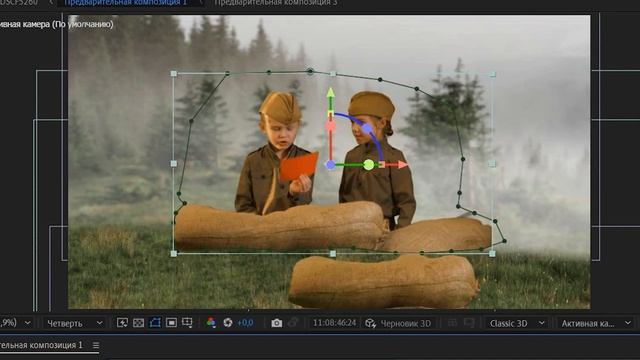Toggle Fast Previews lightning icon

pos(122,323)
